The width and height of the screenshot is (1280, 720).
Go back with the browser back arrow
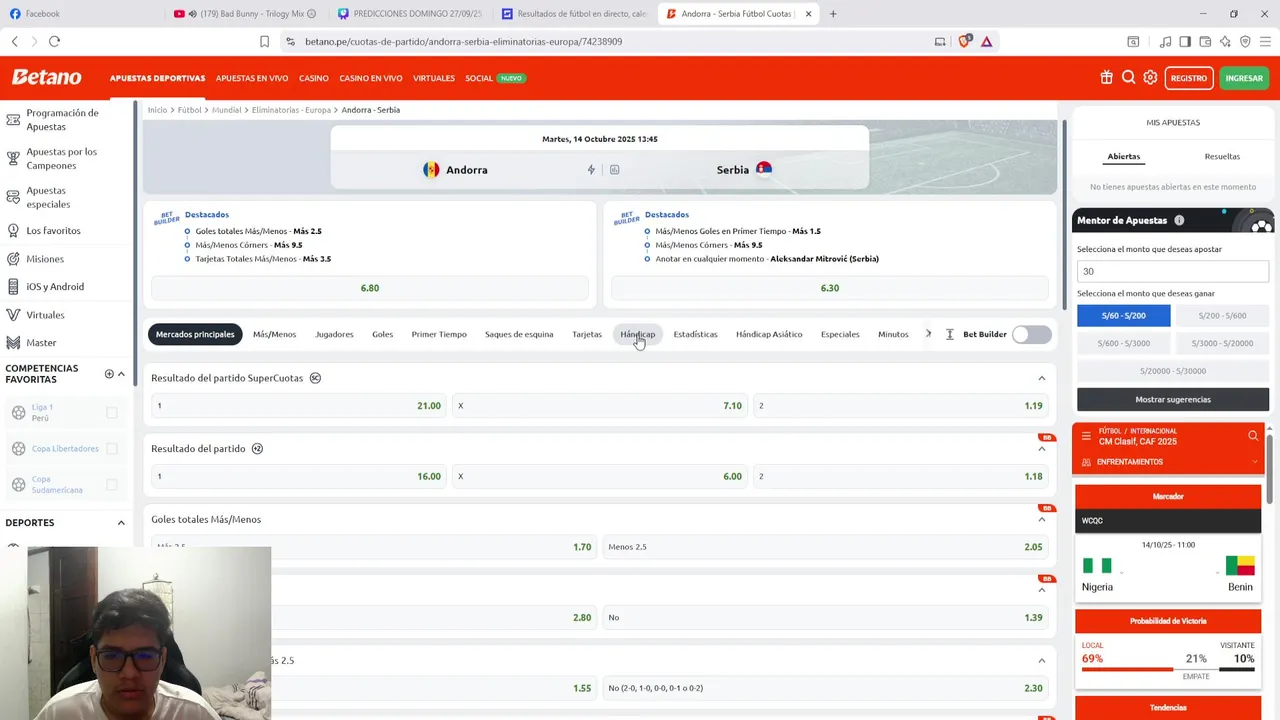[x=15, y=41]
